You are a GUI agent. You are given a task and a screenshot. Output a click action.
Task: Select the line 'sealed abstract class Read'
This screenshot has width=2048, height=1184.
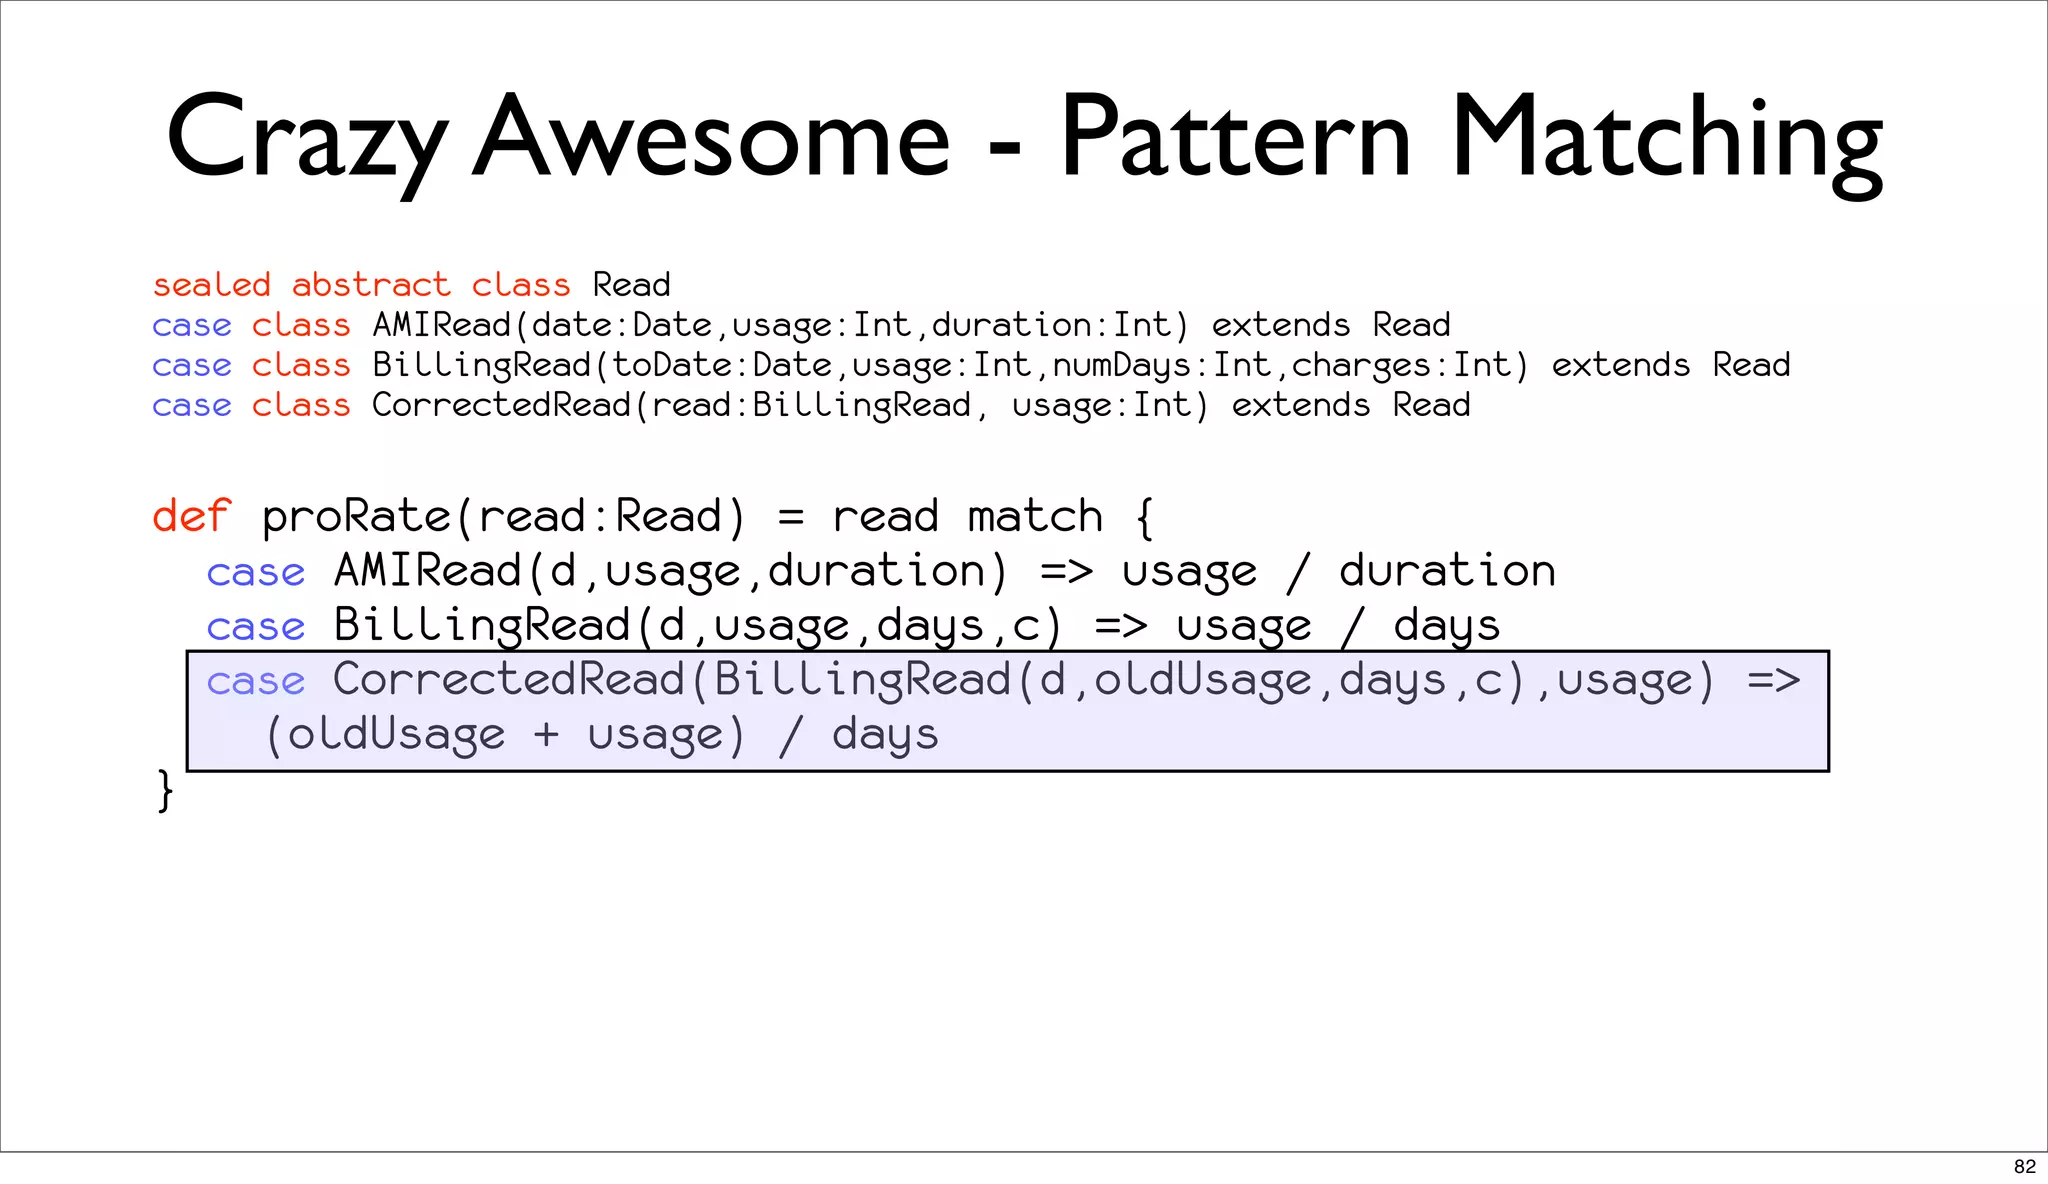[411, 285]
